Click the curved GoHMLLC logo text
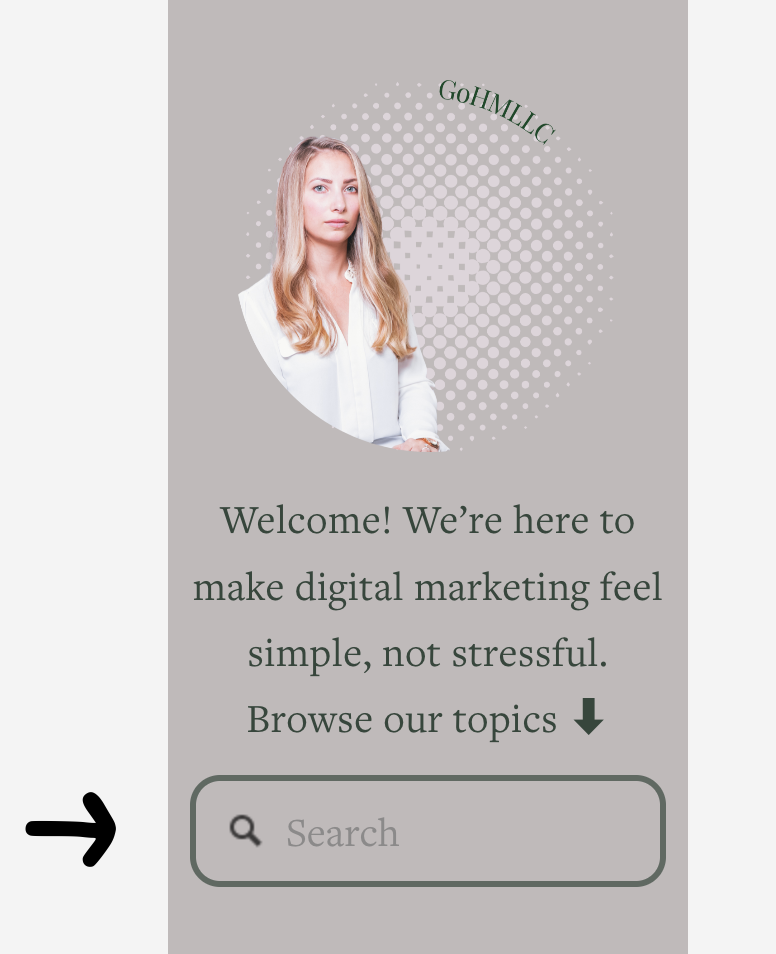The height and width of the screenshot is (954, 776). (497, 111)
